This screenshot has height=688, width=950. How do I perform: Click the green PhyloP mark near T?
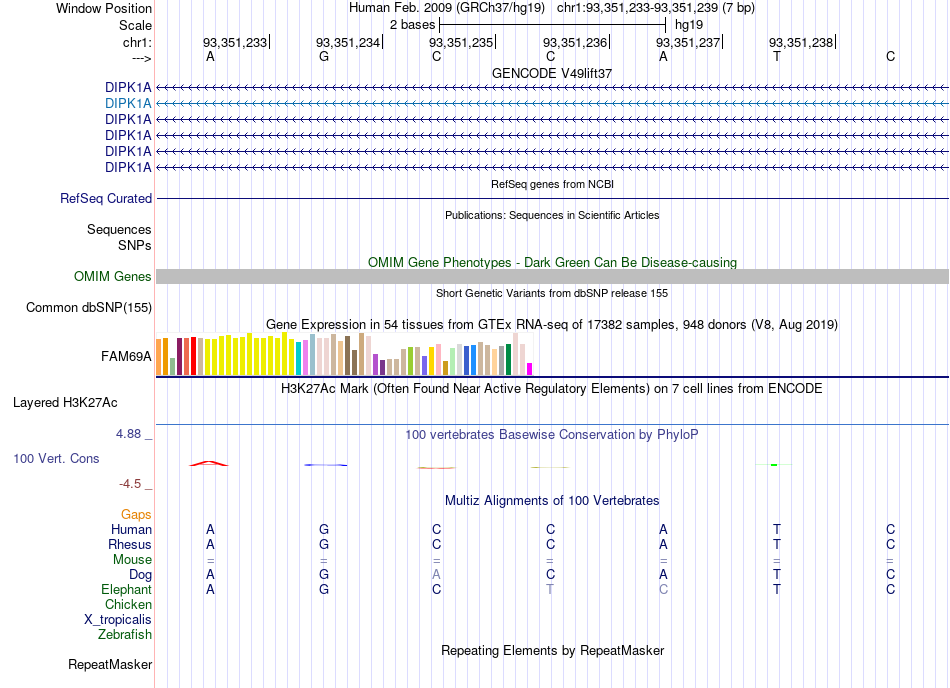[x=774, y=465]
